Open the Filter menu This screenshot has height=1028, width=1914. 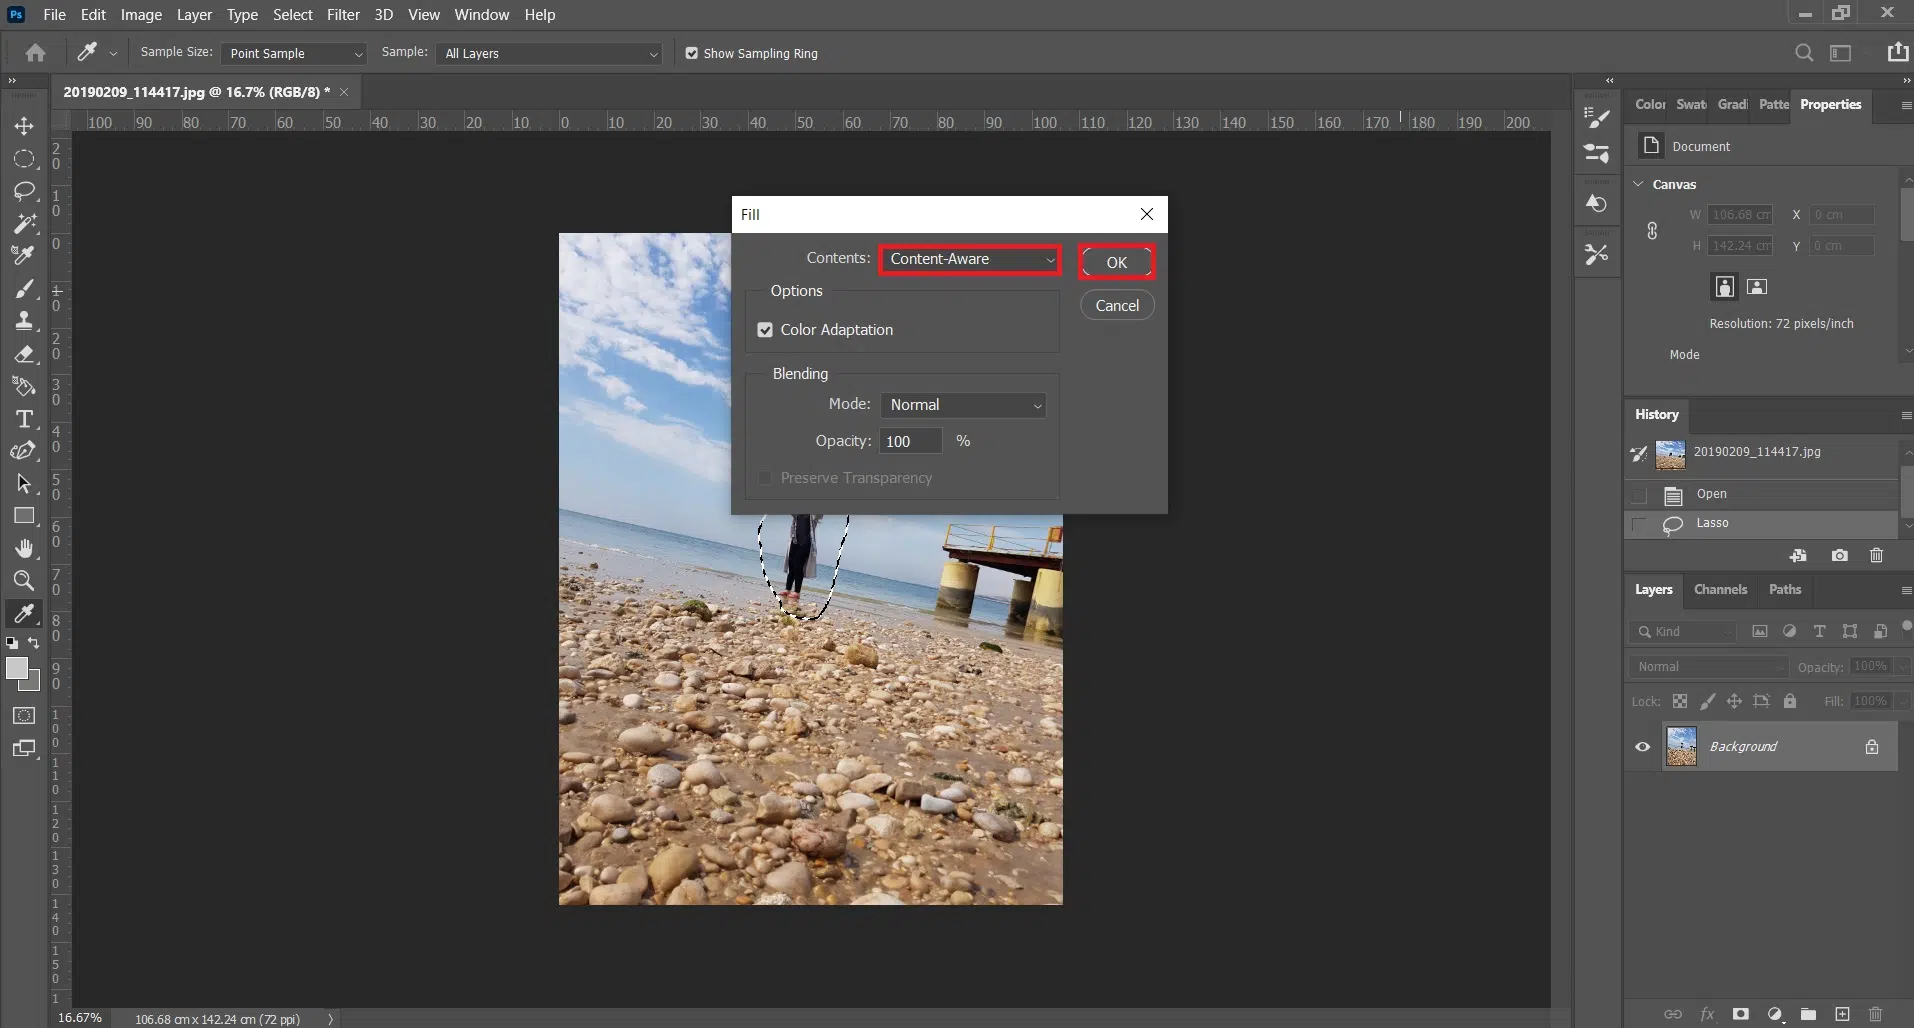coord(343,15)
